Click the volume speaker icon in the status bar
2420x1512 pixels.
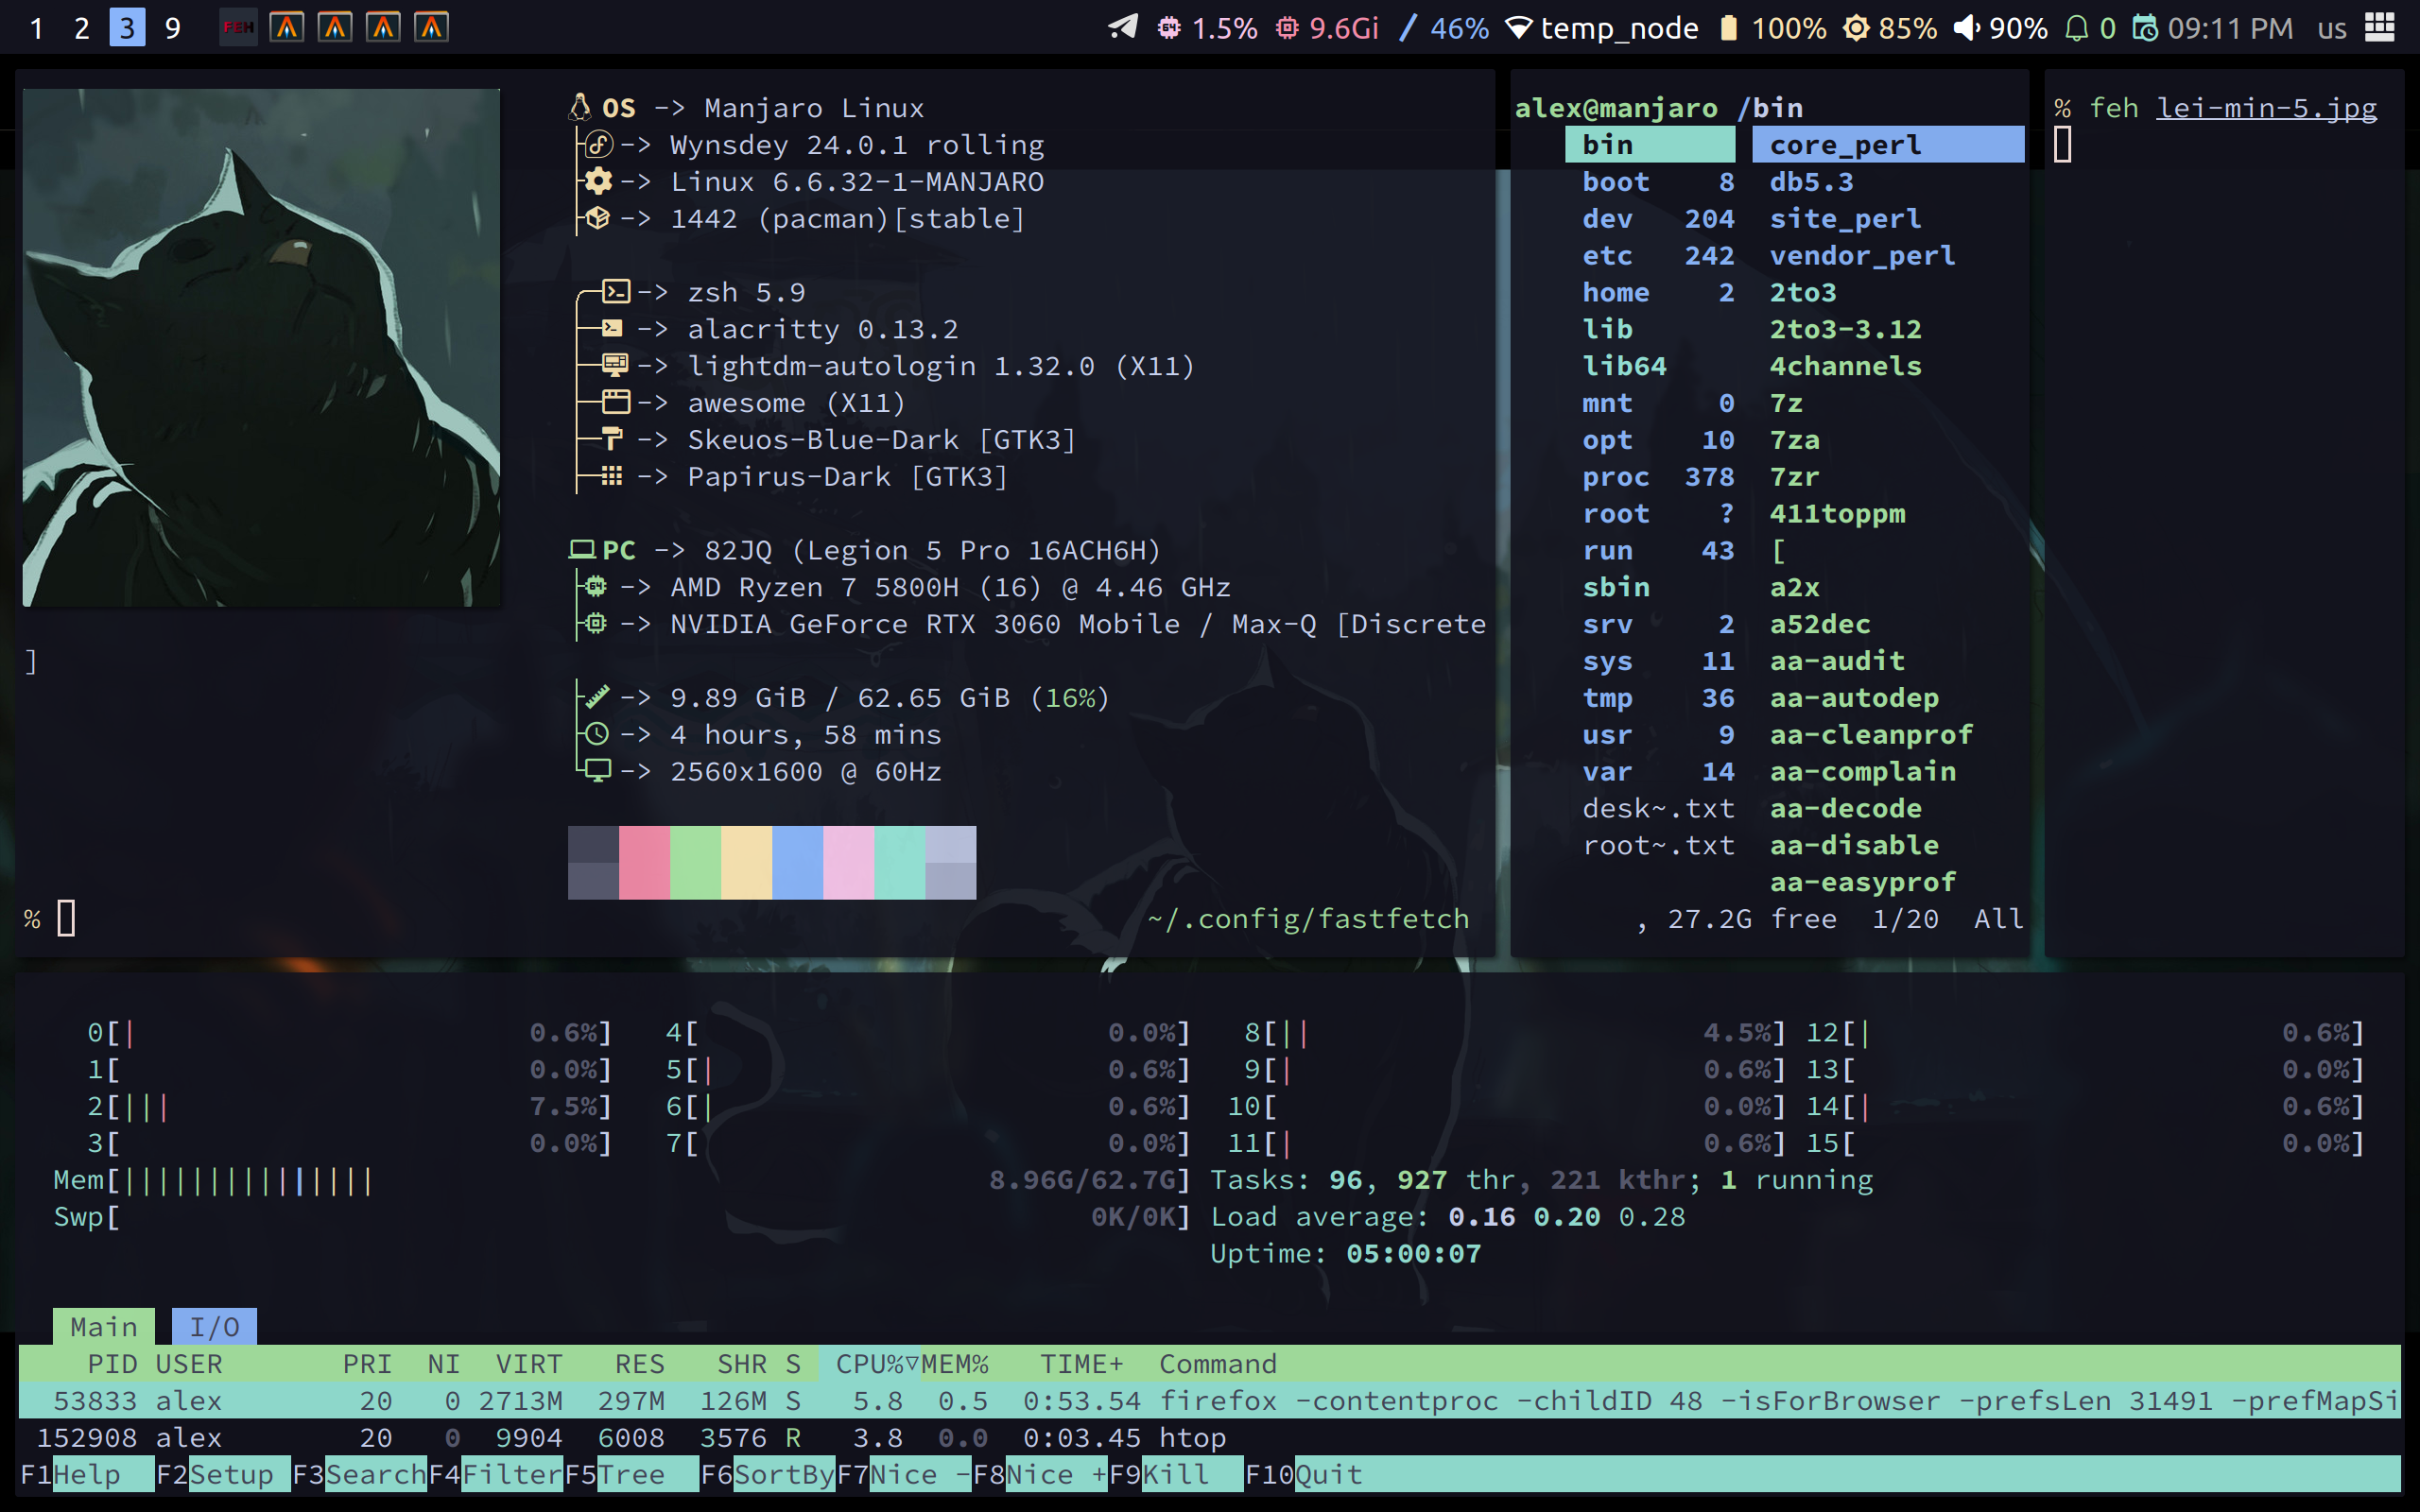pos(1966,27)
